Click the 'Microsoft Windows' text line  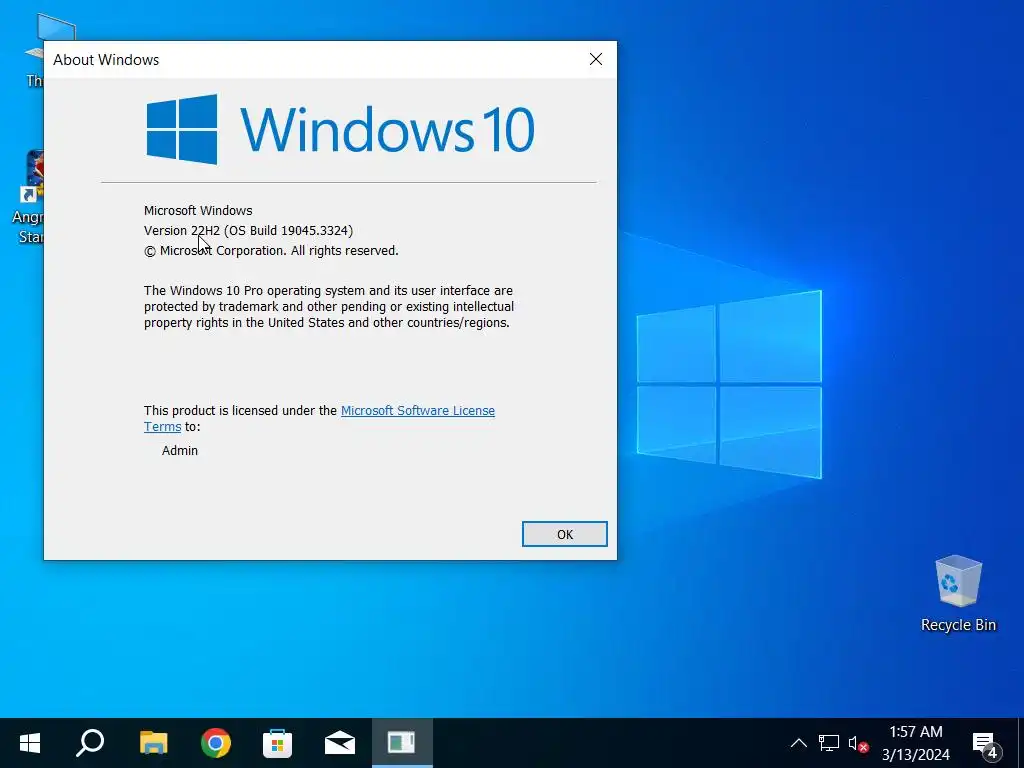[x=198, y=210]
